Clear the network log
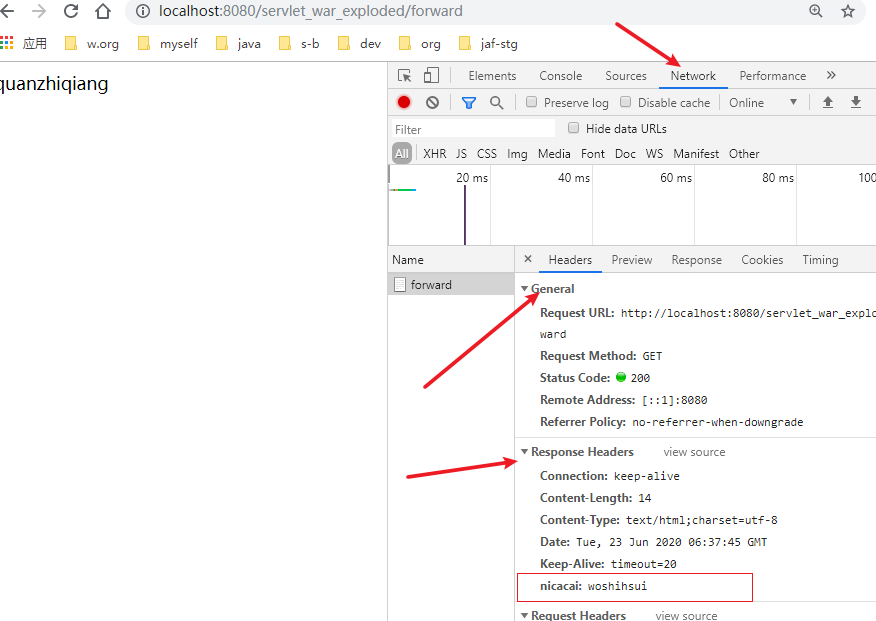This screenshot has height=621, width=876. pyautogui.click(x=432, y=102)
